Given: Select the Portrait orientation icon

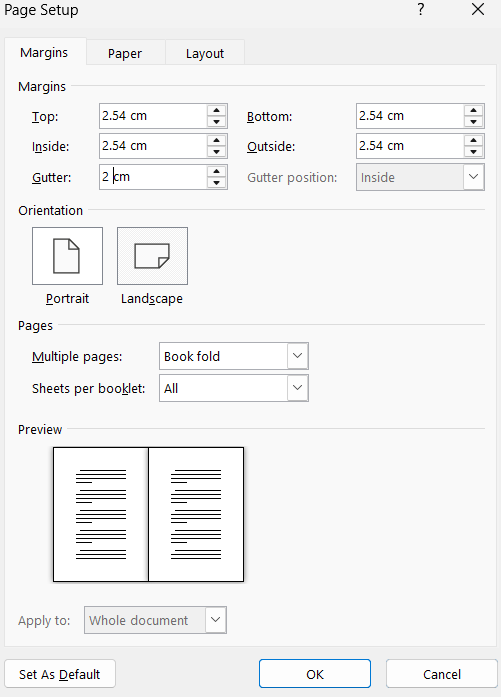Looking at the screenshot, I should pyautogui.click(x=67, y=256).
